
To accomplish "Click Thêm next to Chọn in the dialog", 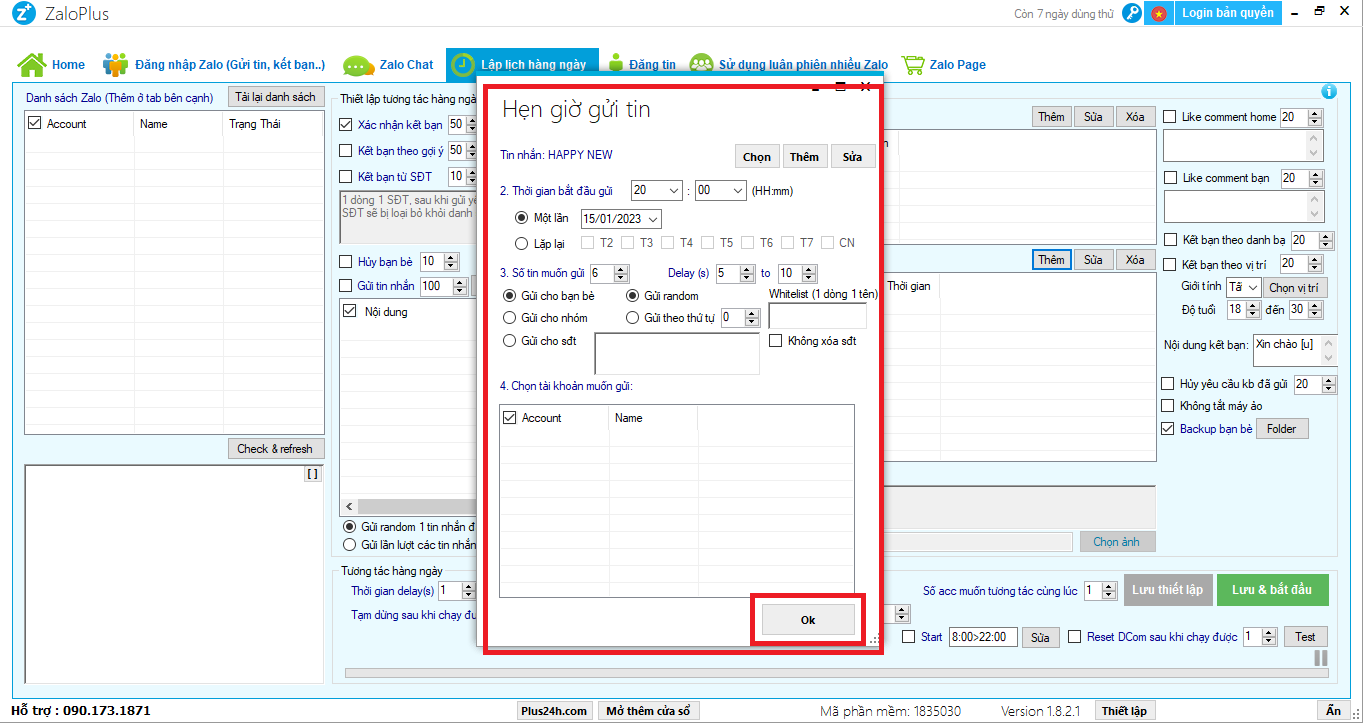I will (804, 157).
